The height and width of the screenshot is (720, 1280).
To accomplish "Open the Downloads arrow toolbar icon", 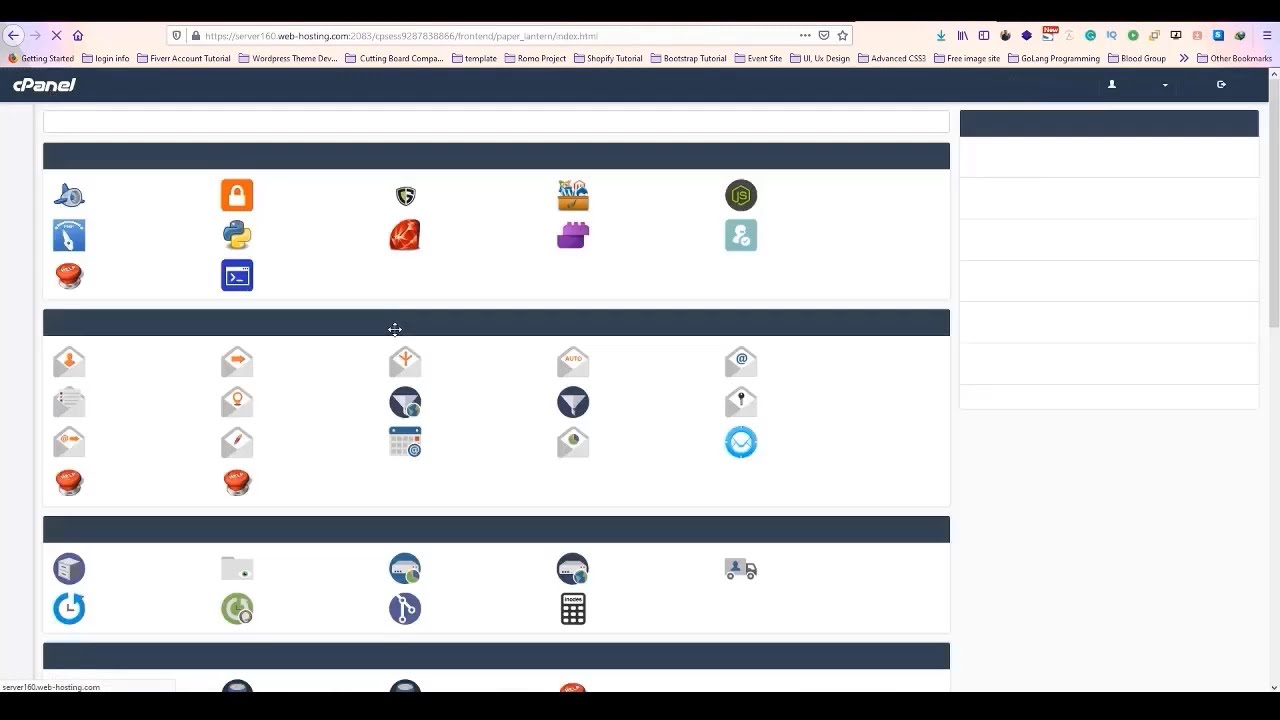I will point(941,35).
